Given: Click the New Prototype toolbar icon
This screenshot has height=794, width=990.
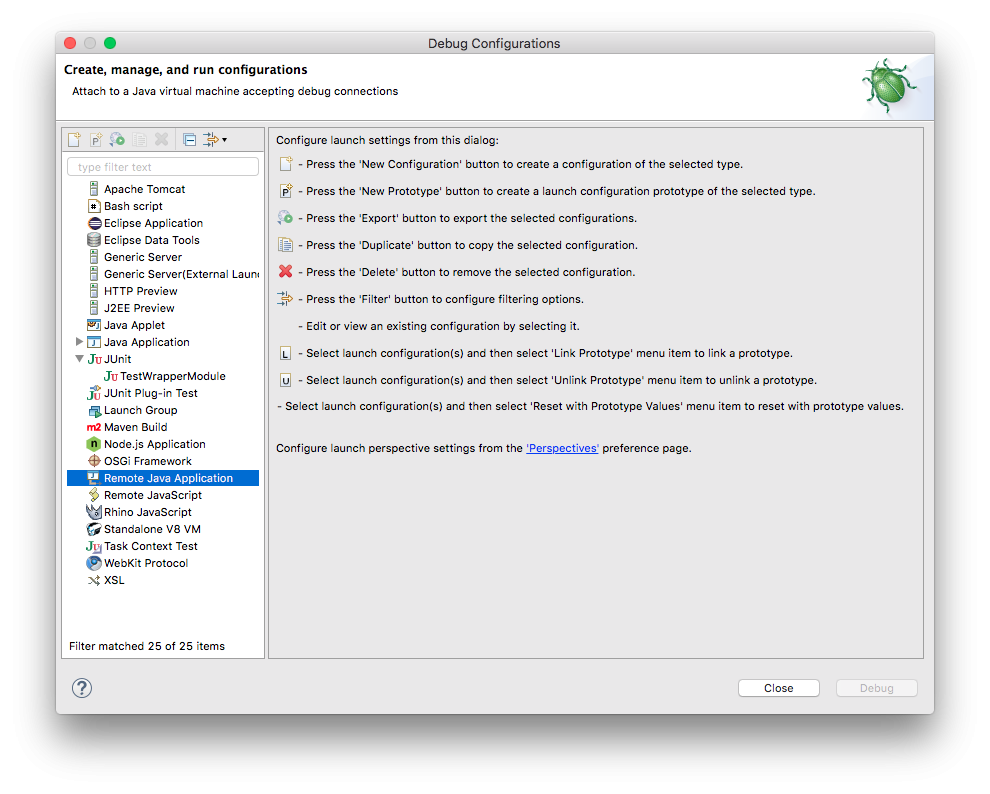Looking at the screenshot, I should tap(96, 140).
